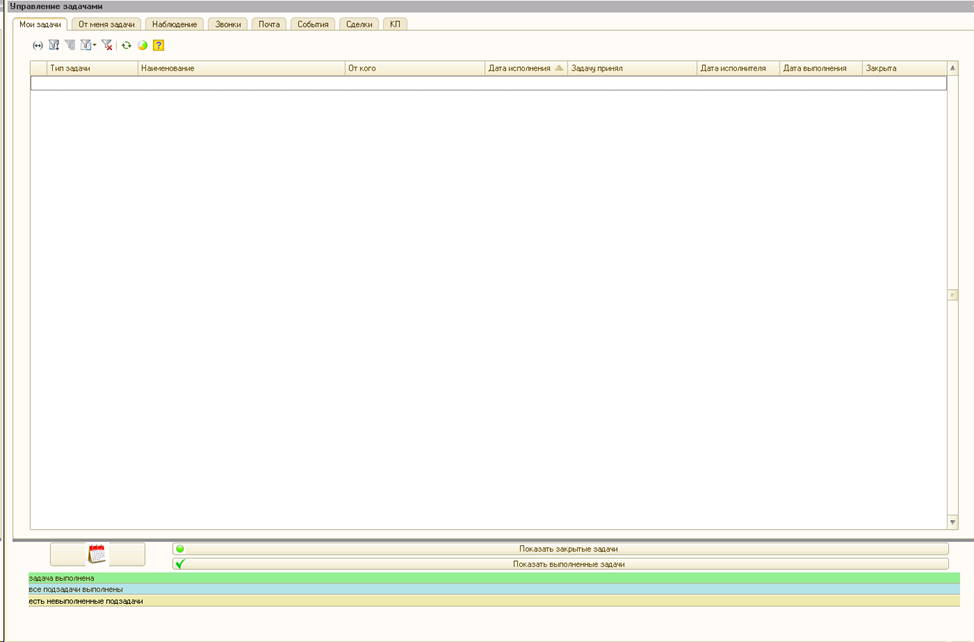974x642 pixels.
Task: Click the Задачу принял column header
Action: coord(632,68)
